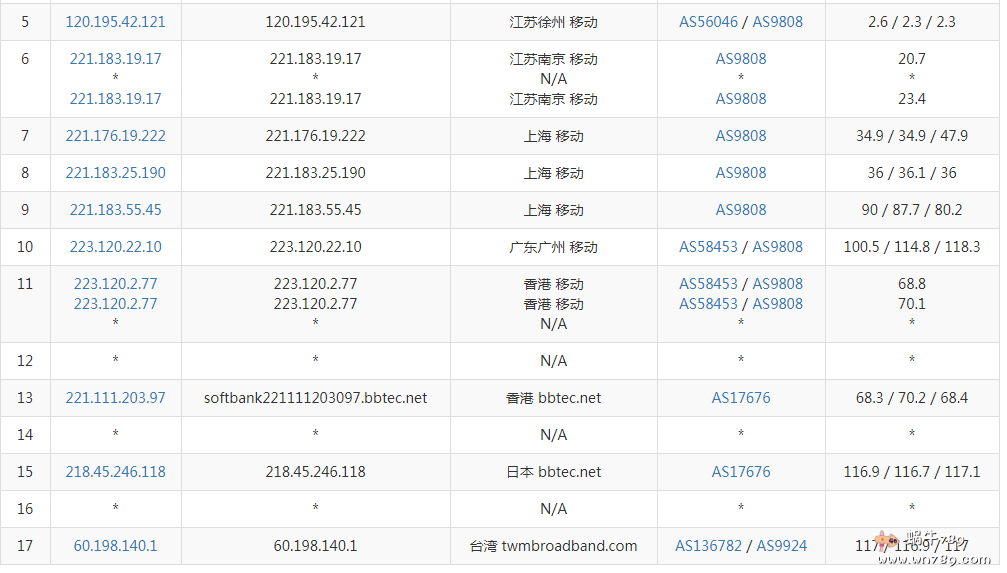Click AS17676 link in hop 15 row

[741, 472]
